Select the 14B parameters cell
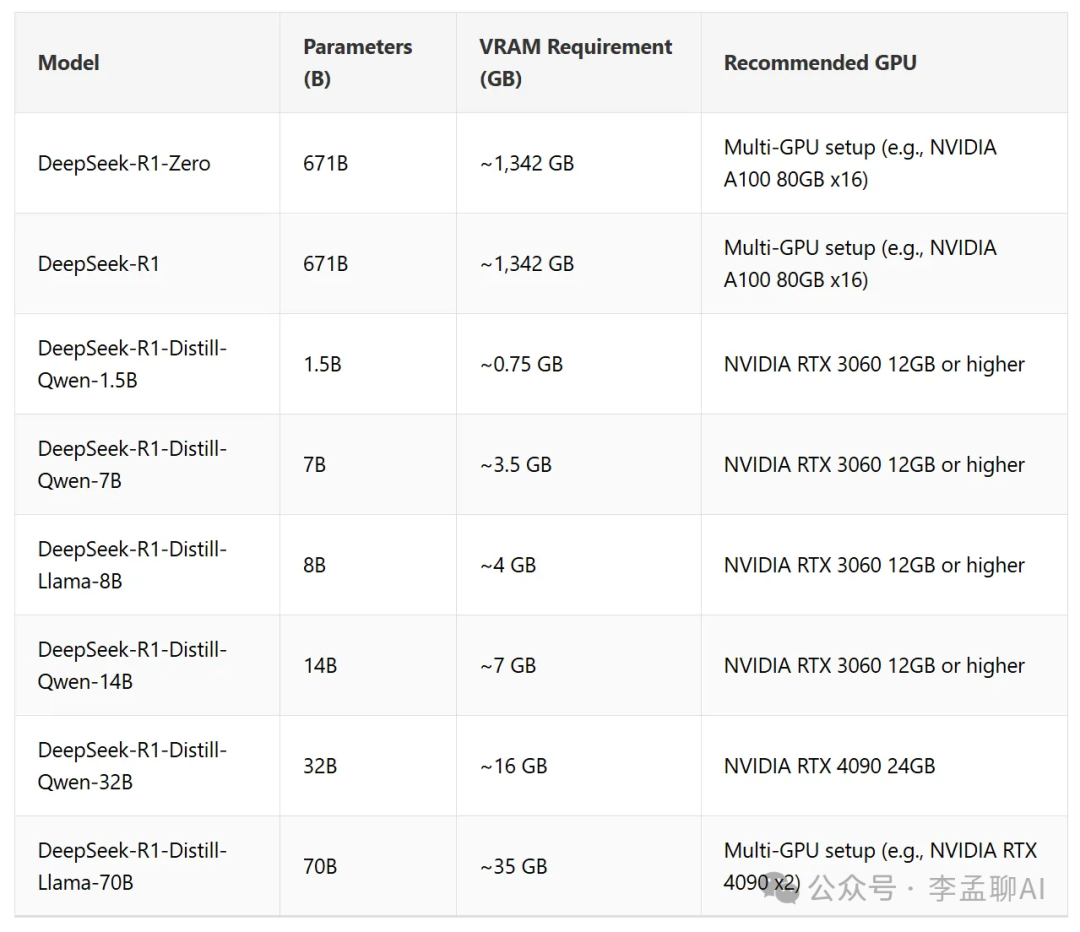1080x932 pixels. (320, 665)
